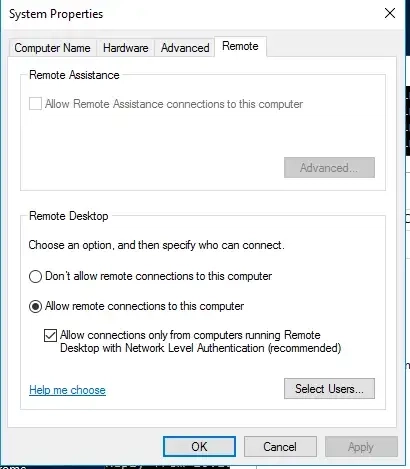Click the Remote Desktop group heading
410x469 pixels.
pyautogui.click(x=69, y=216)
